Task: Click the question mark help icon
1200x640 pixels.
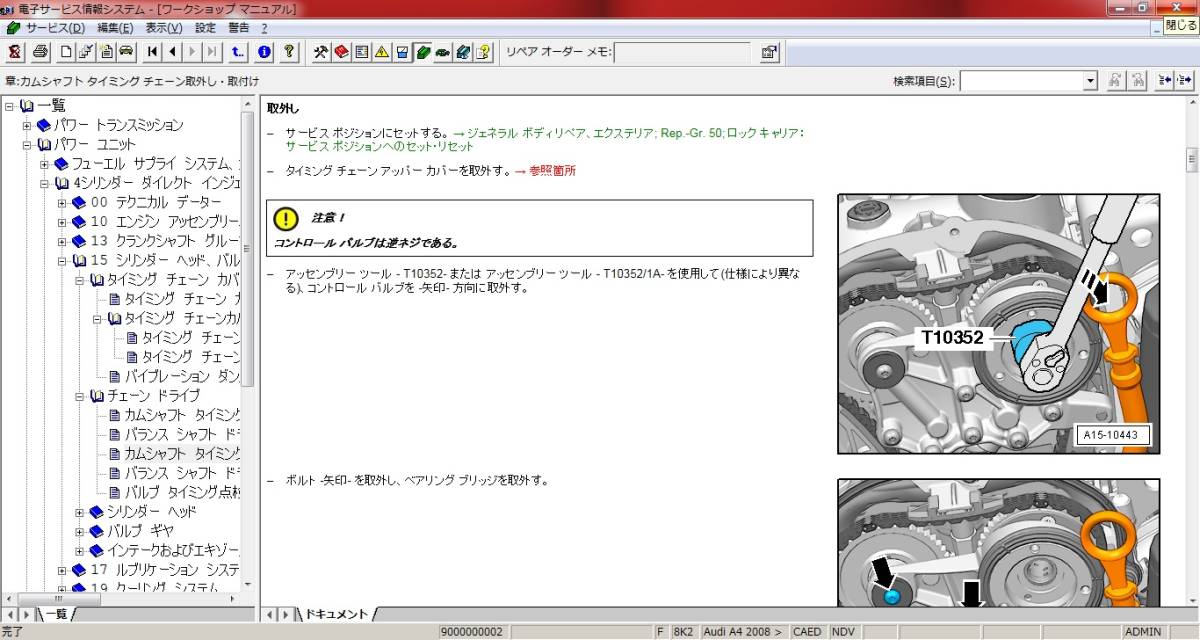Action: tap(288, 52)
